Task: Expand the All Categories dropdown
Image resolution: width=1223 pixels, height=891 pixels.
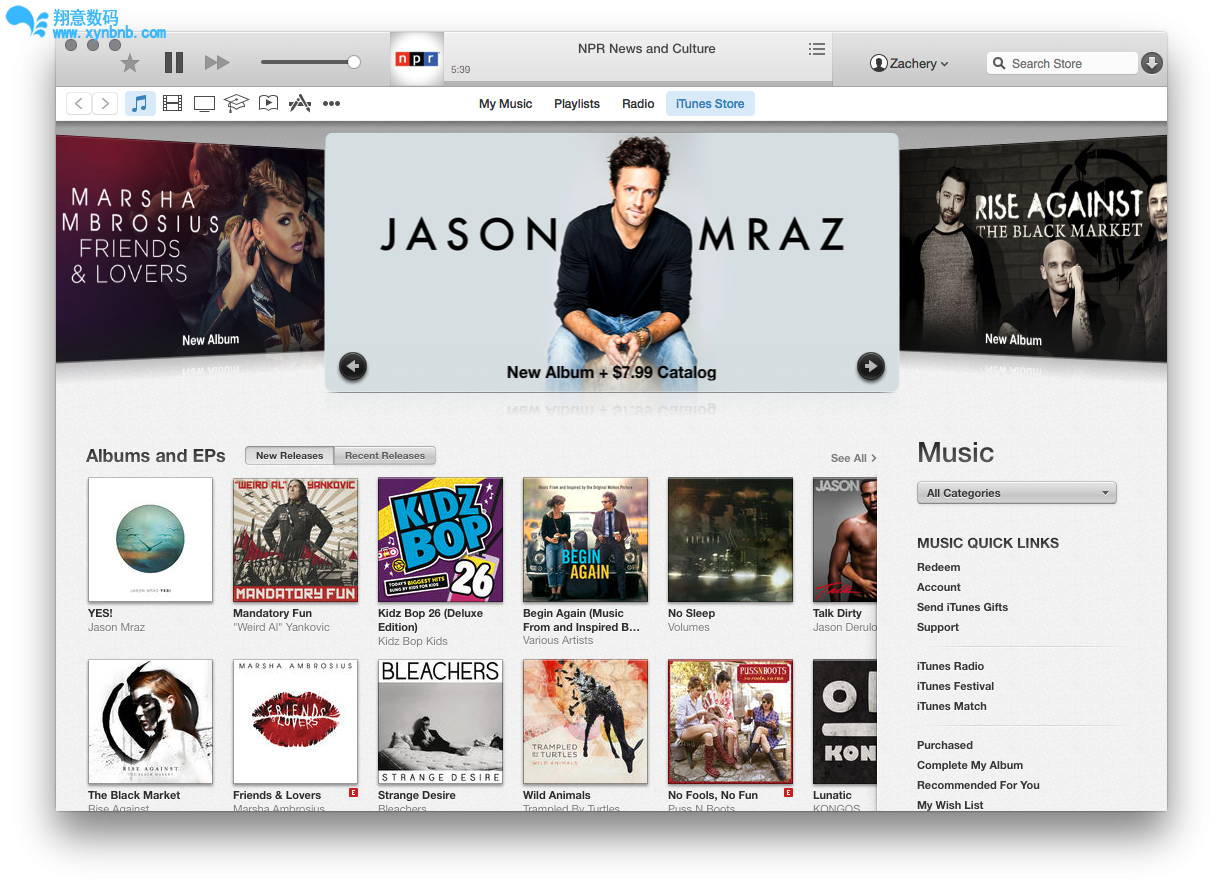Action: 1016,493
